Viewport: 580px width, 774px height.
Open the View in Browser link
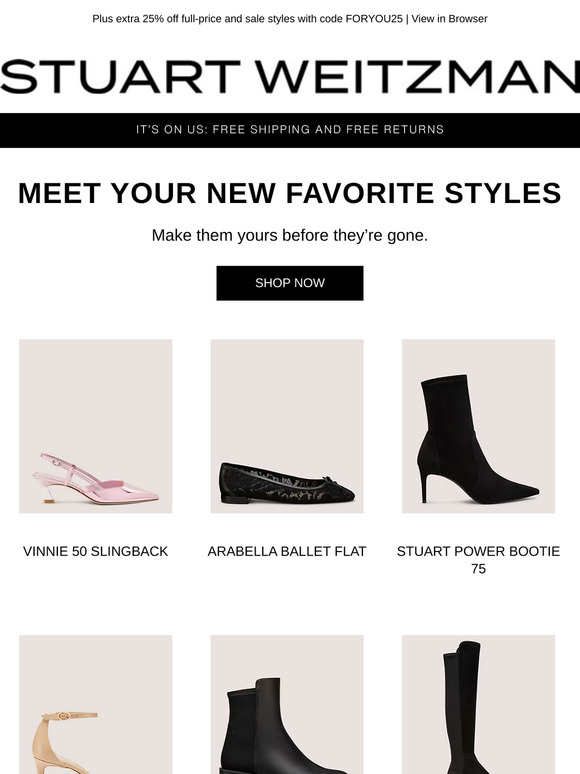(x=449, y=19)
